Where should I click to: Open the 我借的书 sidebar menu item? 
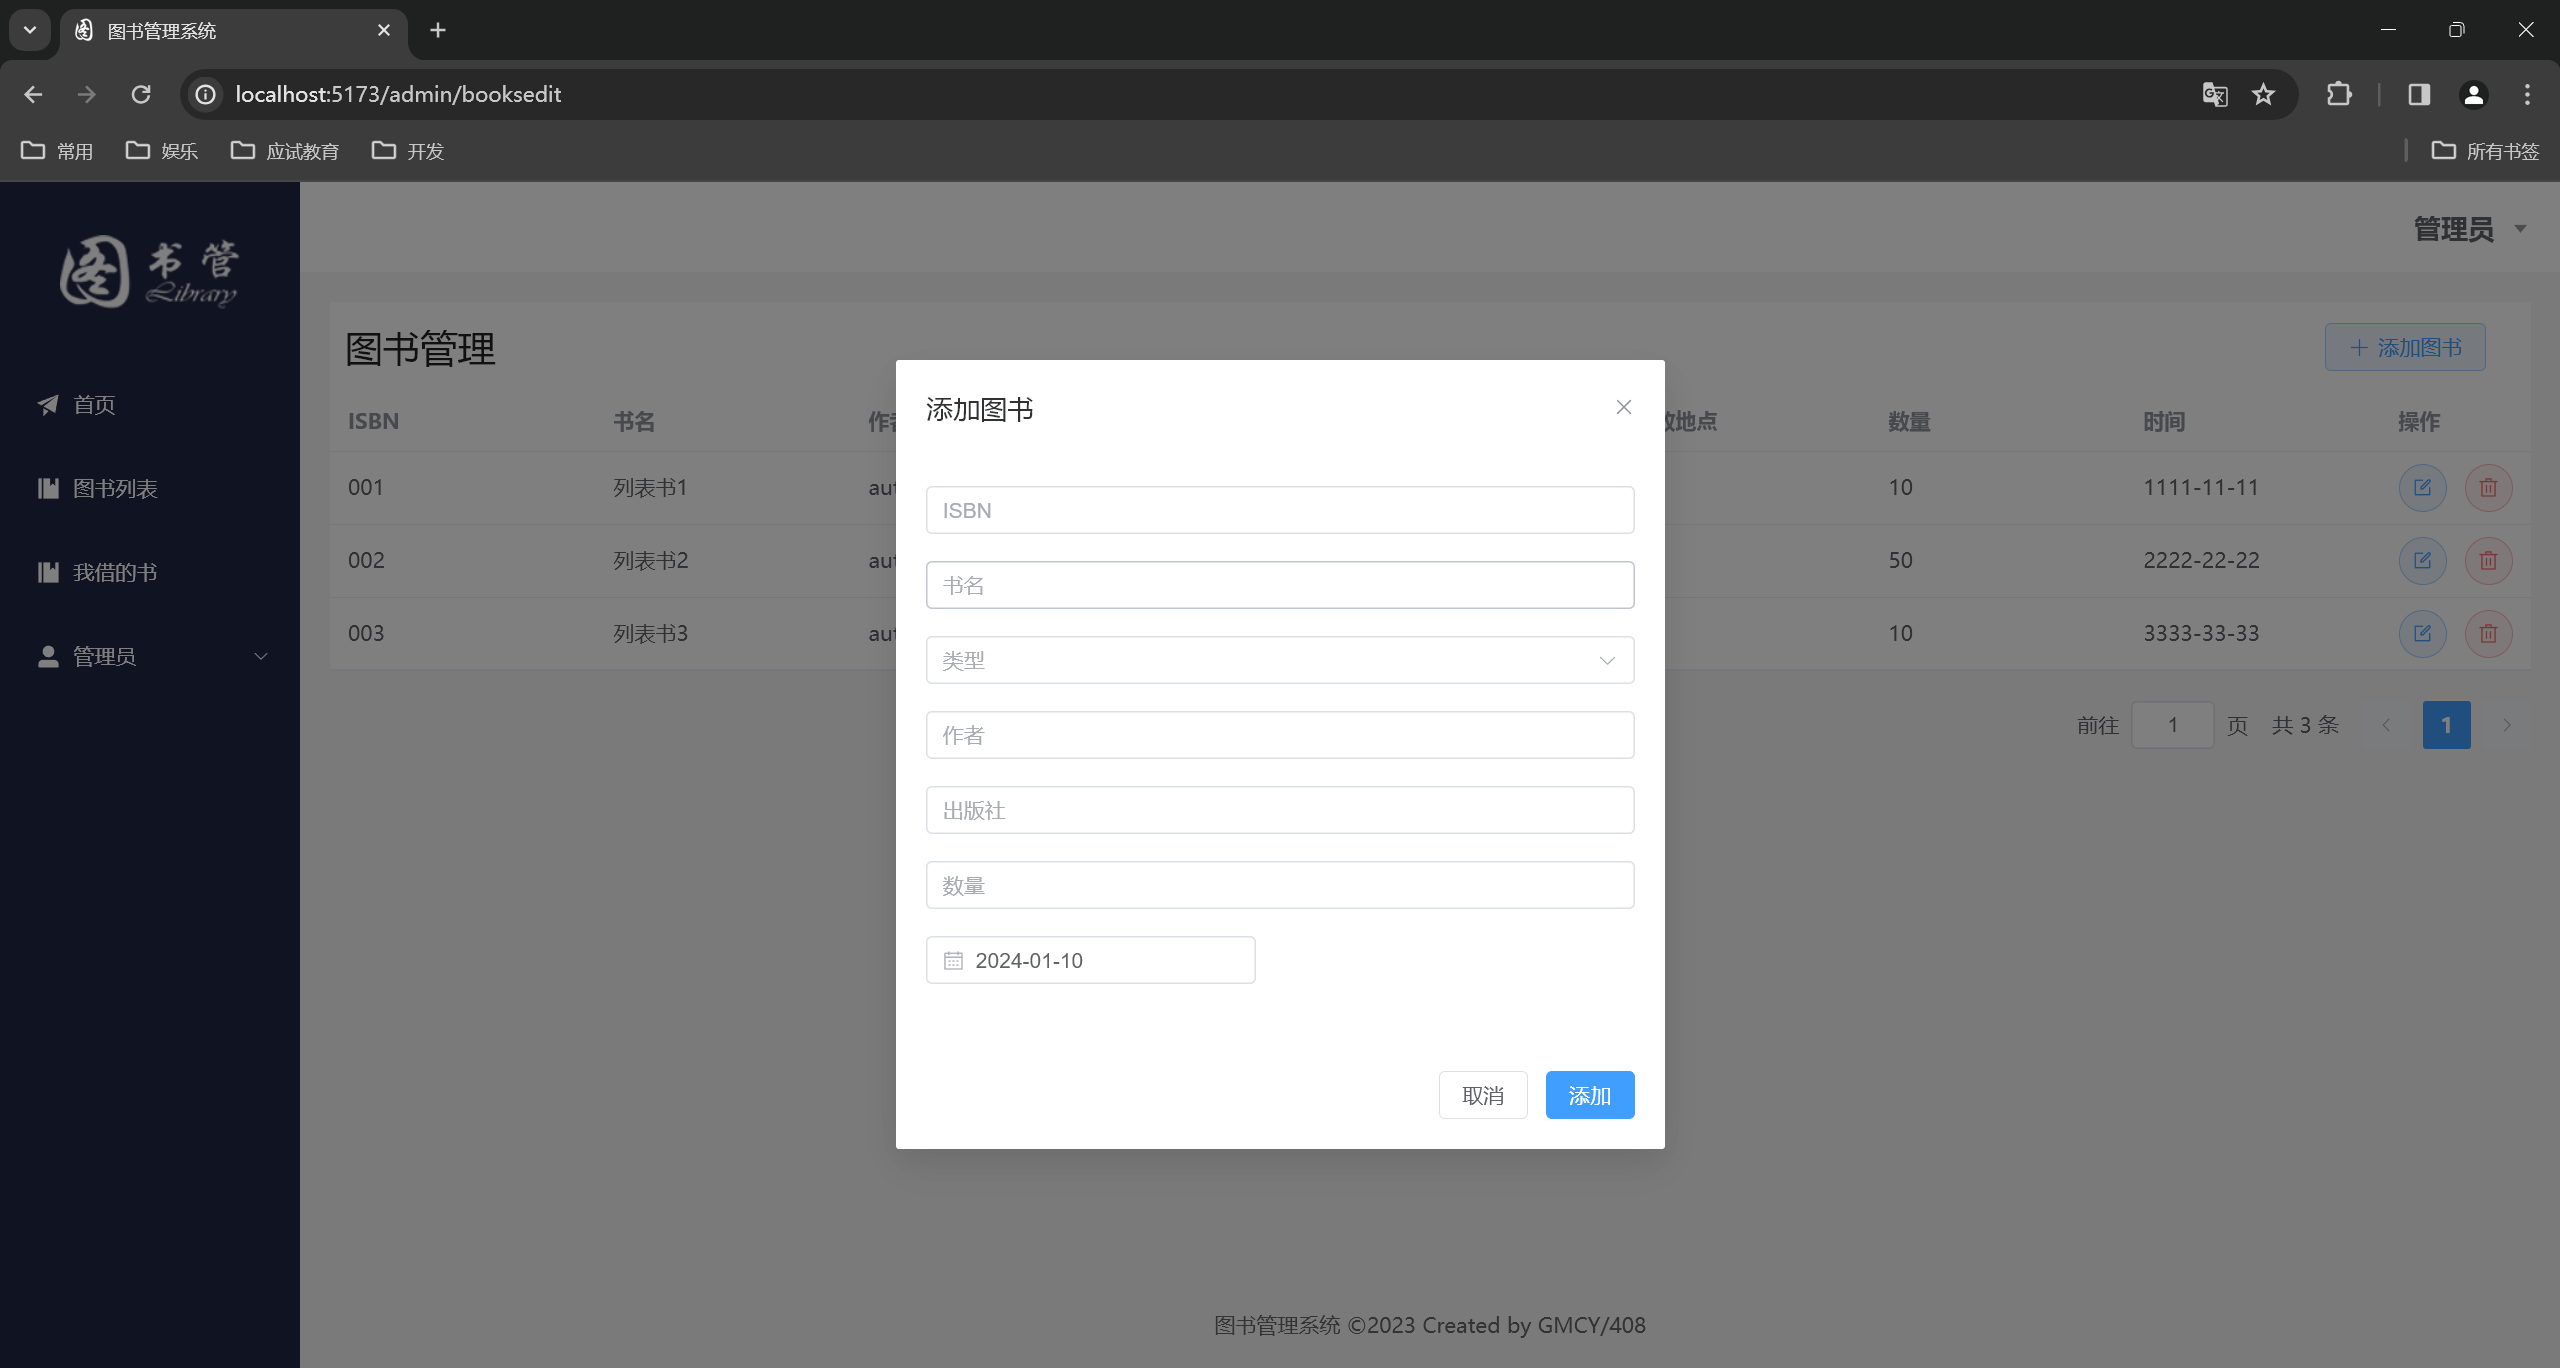click(x=150, y=572)
